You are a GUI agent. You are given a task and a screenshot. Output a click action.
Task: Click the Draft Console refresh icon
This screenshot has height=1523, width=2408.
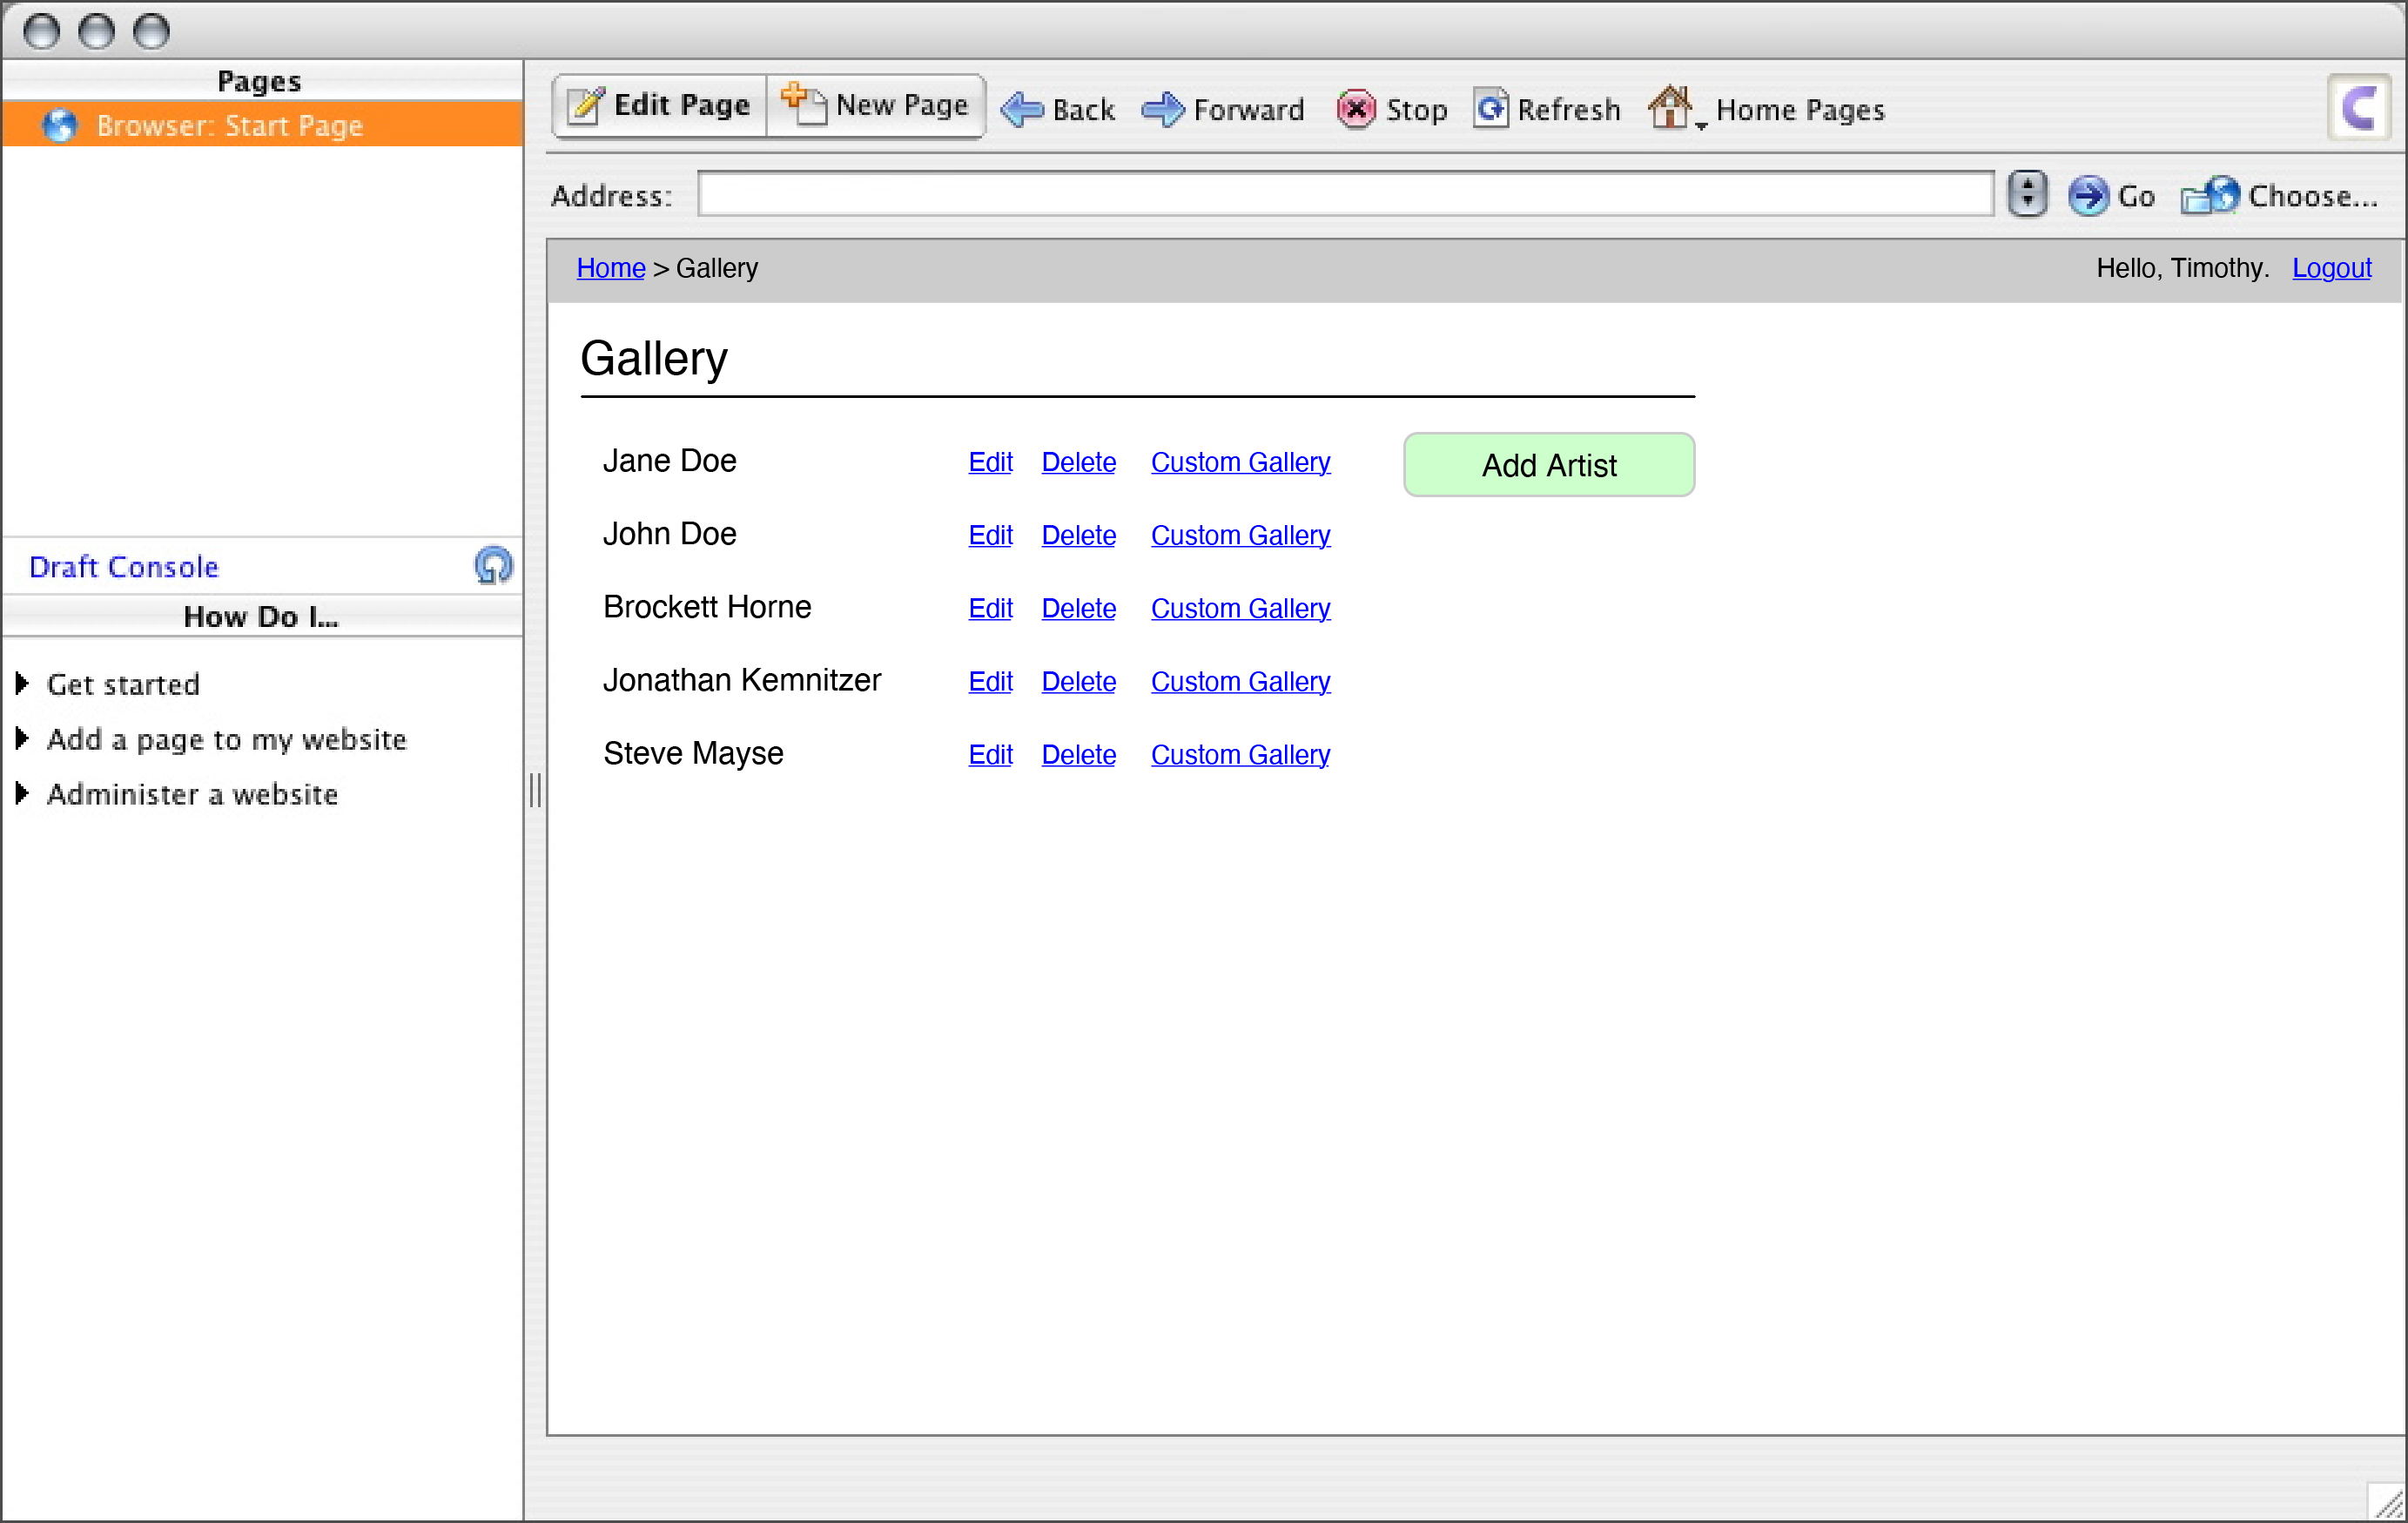click(x=493, y=565)
